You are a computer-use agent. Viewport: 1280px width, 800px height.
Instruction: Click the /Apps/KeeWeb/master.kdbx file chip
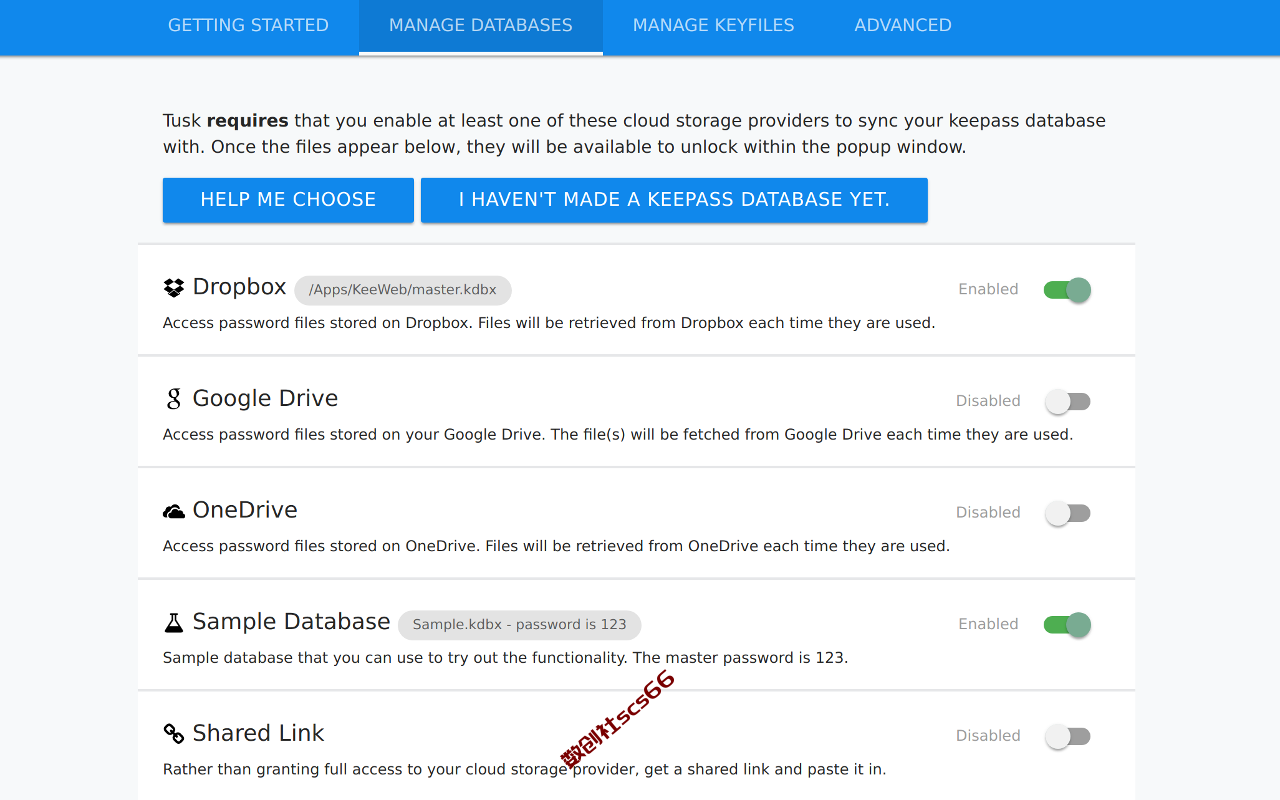pos(403,290)
